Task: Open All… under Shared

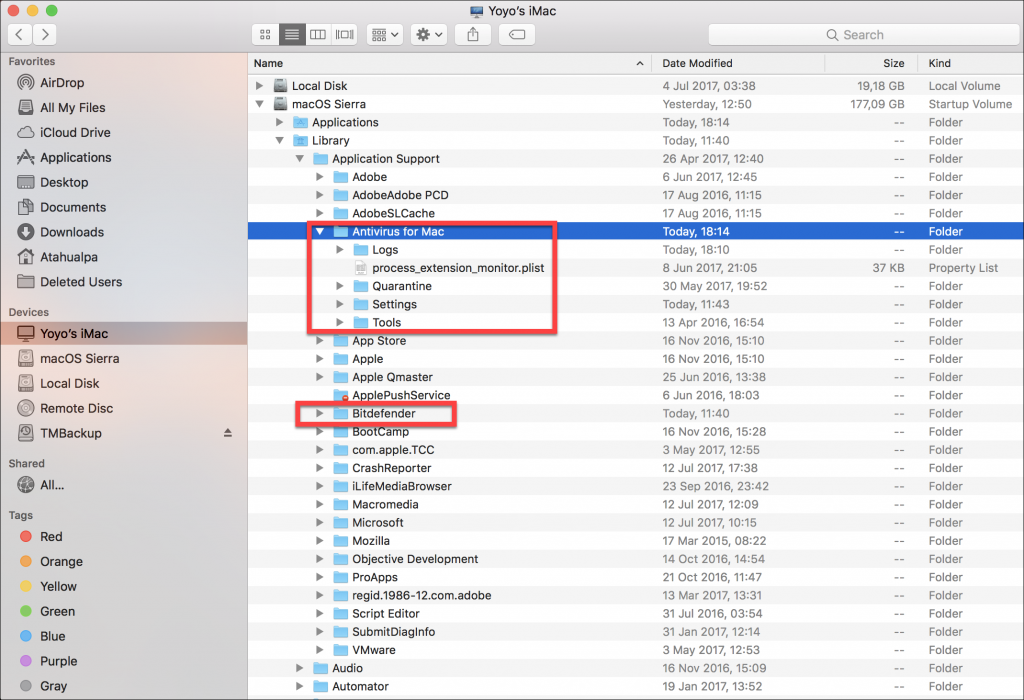Action: pos(52,485)
